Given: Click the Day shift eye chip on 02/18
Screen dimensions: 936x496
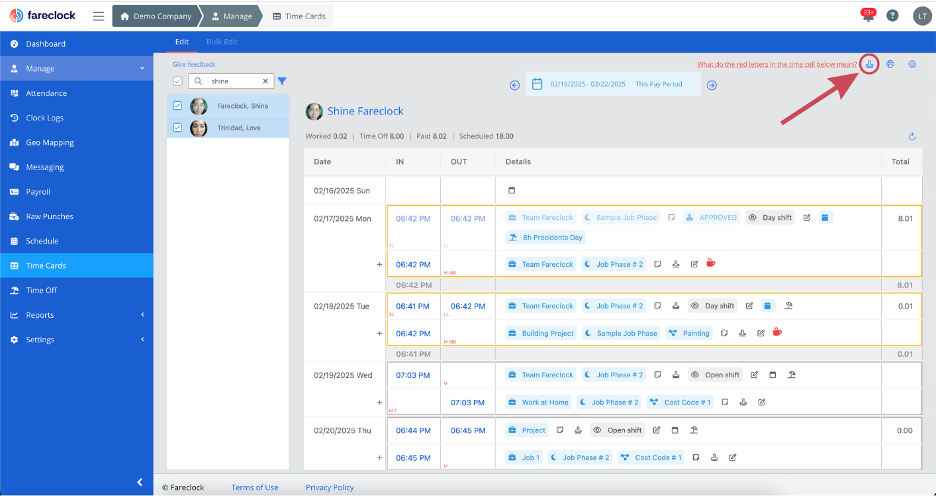Looking at the screenshot, I should (x=713, y=306).
